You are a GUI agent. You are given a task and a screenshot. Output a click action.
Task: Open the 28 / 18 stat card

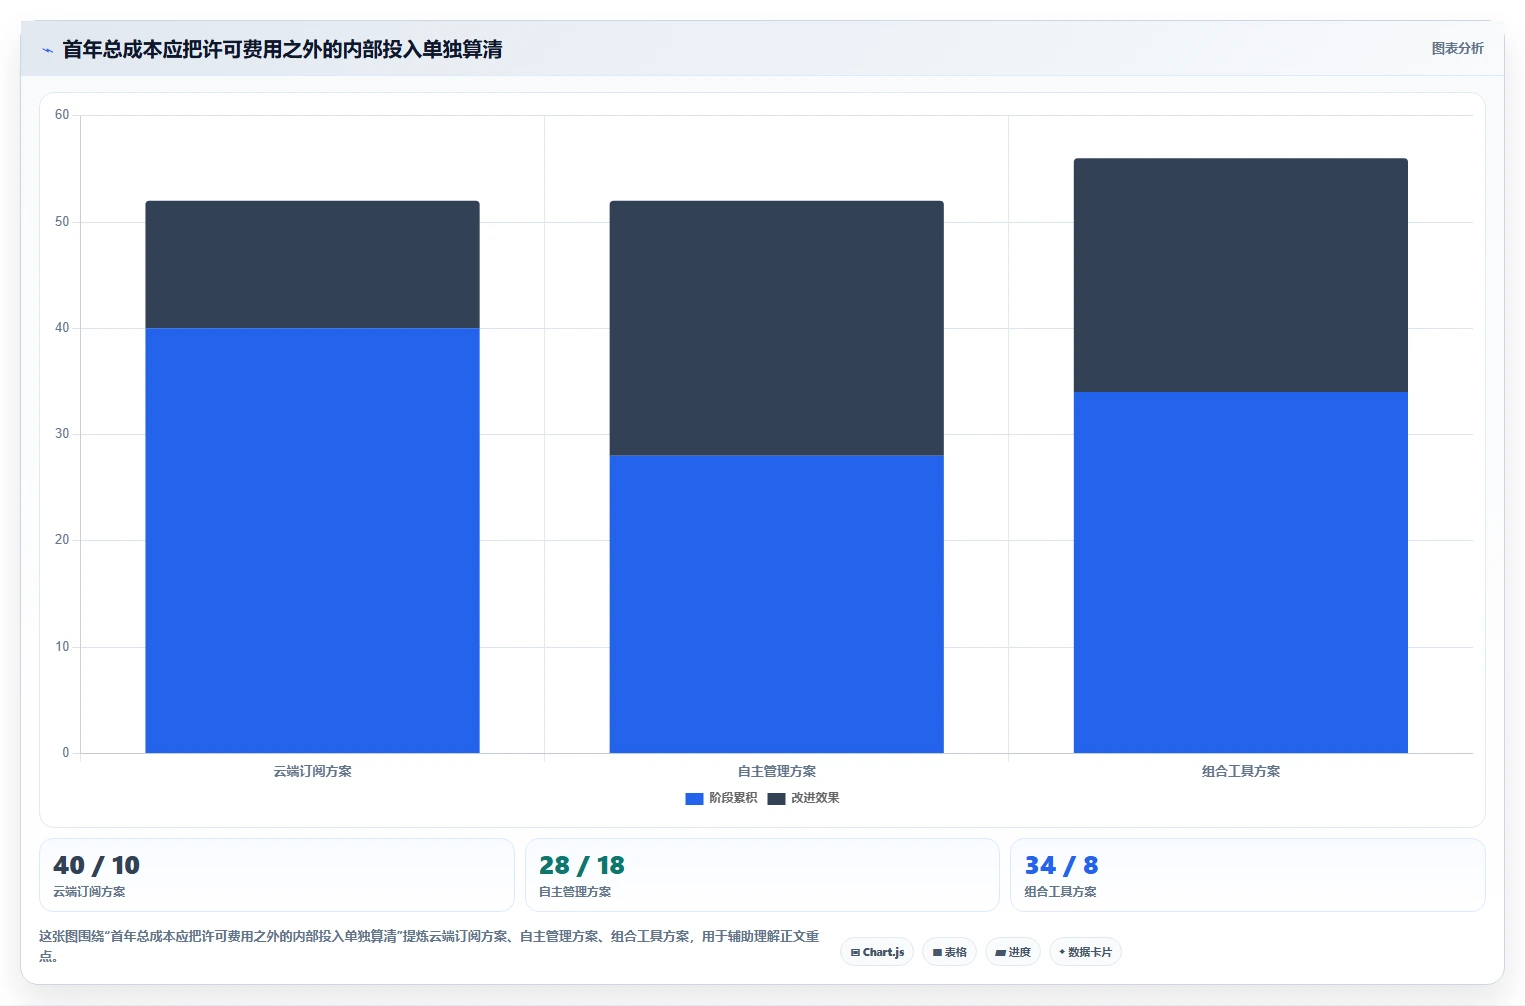coord(762,875)
